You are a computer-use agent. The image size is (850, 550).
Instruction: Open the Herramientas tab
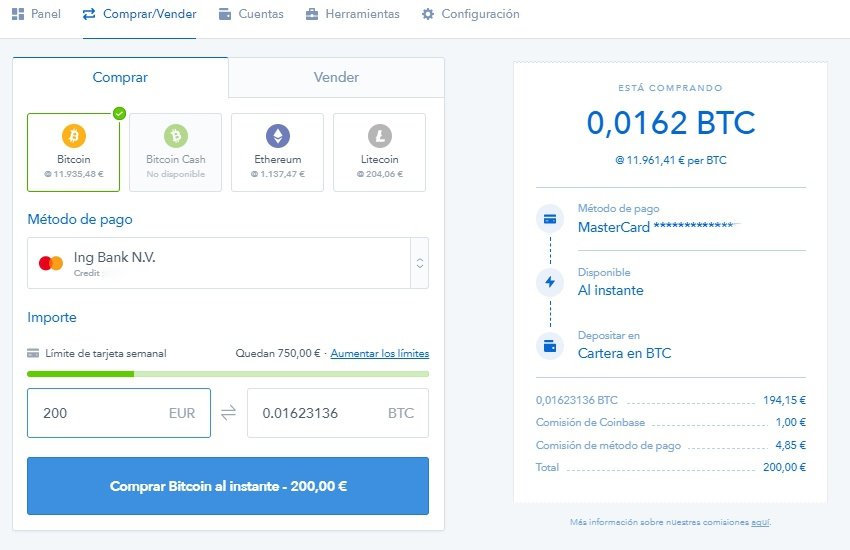pos(352,14)
